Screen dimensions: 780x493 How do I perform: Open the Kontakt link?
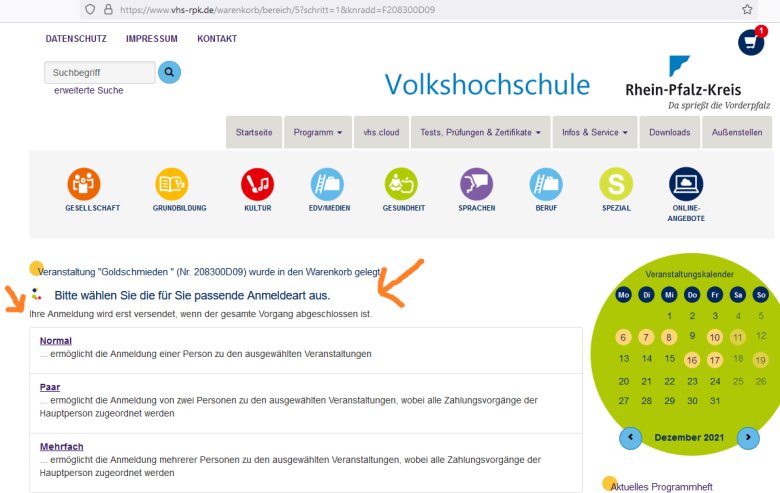[217, 39]
